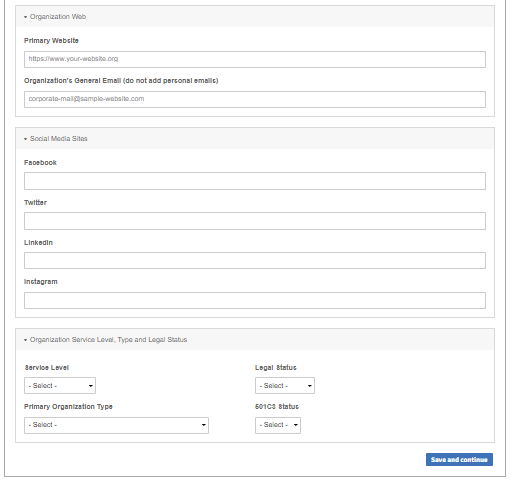Screen dimensions: 510x482
Task: Click the Service Level dropdown arrow icon
Action: (x=90, y=386)
